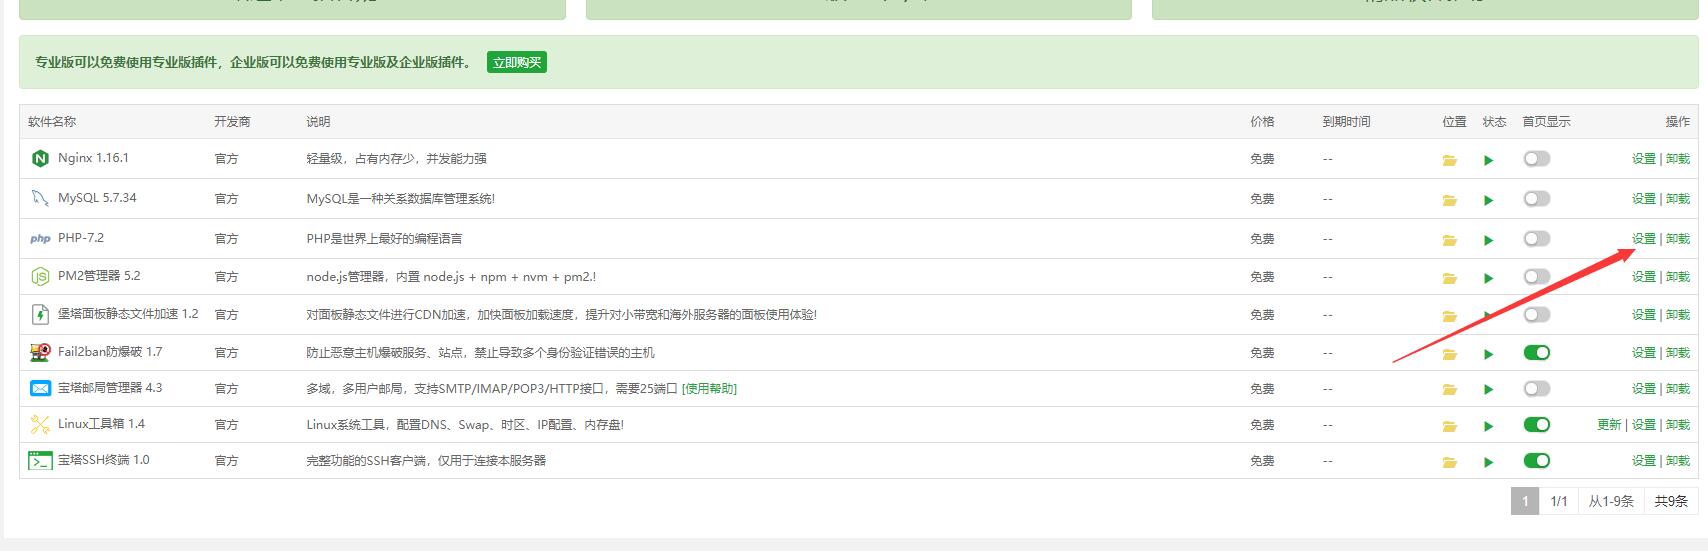Disable homepage display for Fail2ban防爆破
This screenshot has height=551, width=1708.
click(1536, 352)
